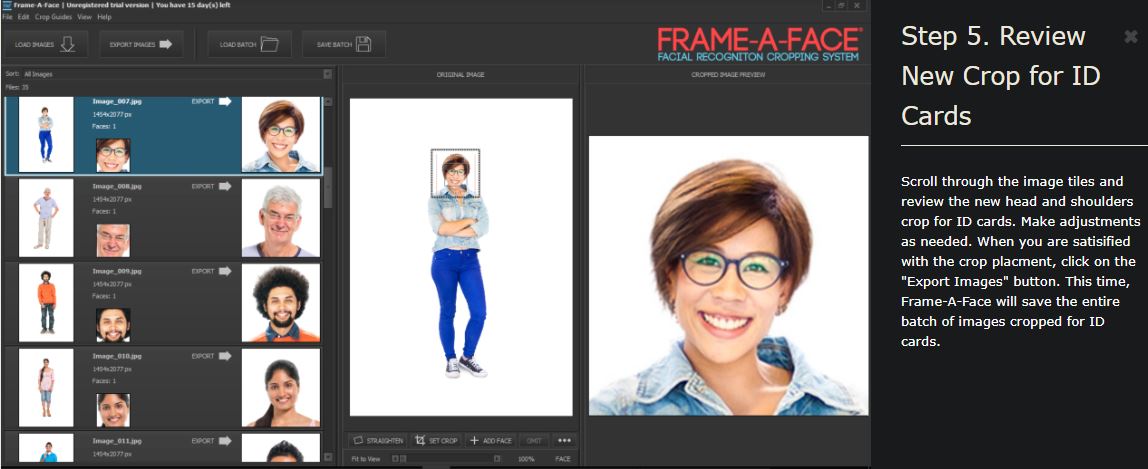This screenshot has height=469, width=1148.
Task: Open the Help menu
Action: pos(104,16)
